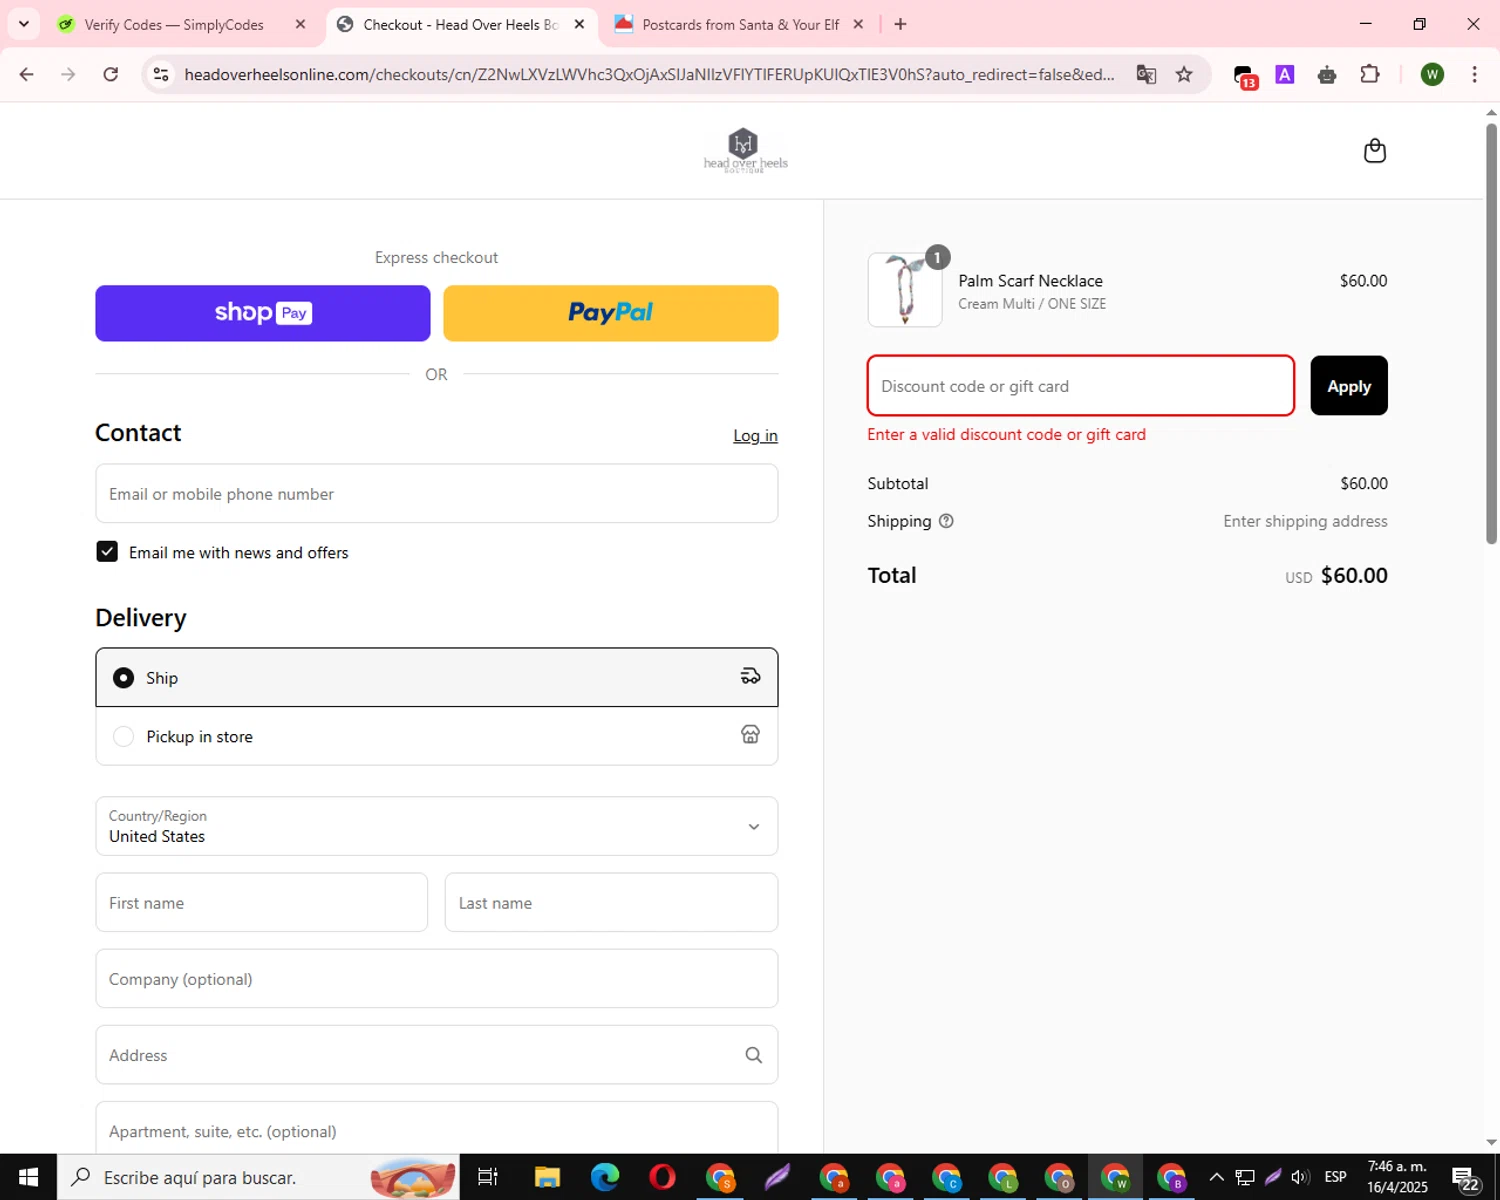The image size is (1500, 1200).
Task: Click the page vertical scrollbar
Action: (1491, 334)
